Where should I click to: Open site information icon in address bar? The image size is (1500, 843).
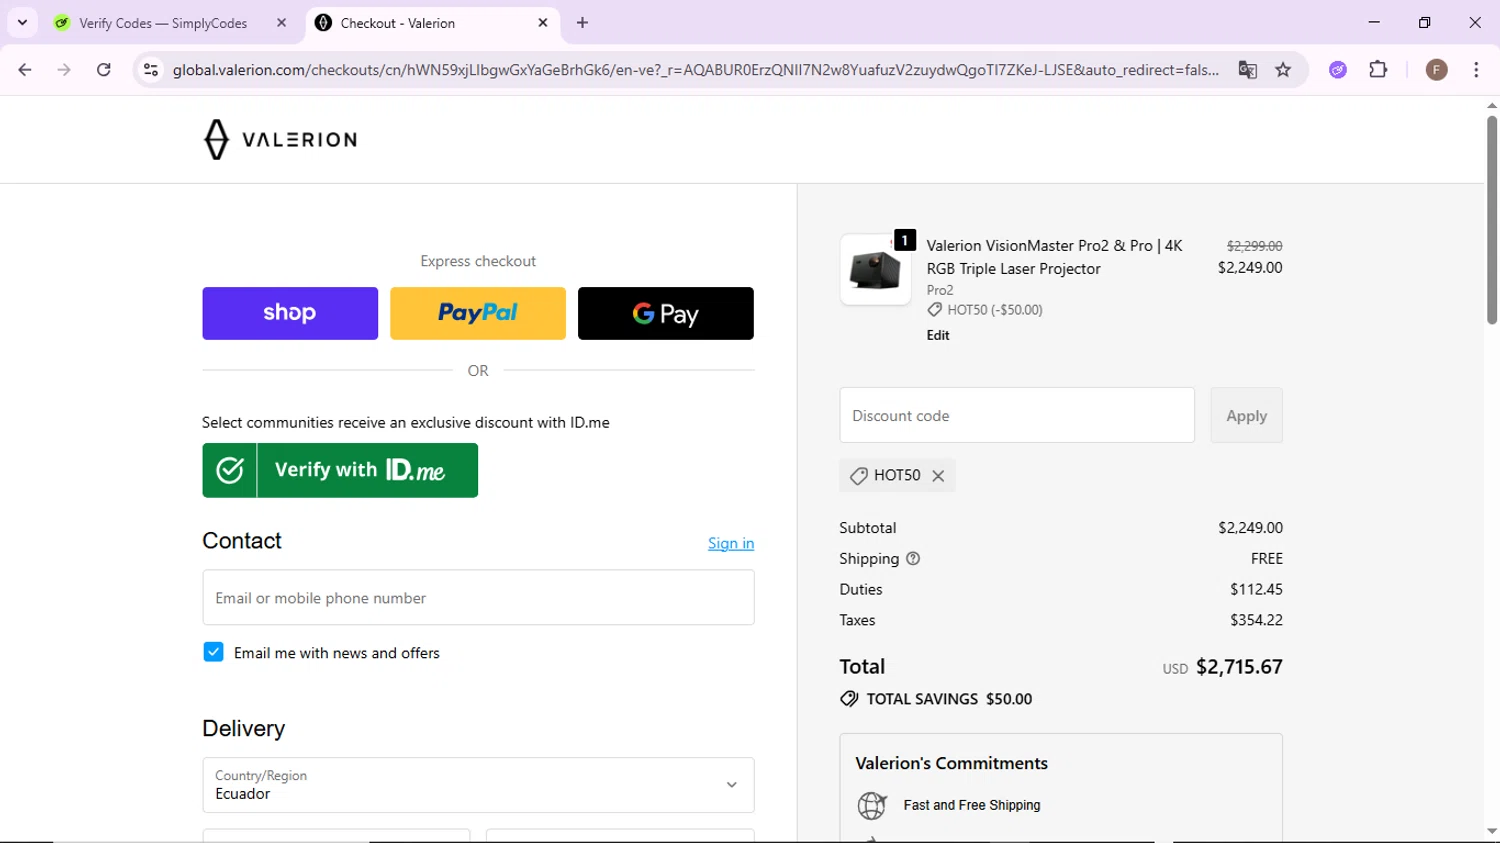pos(151,70)
